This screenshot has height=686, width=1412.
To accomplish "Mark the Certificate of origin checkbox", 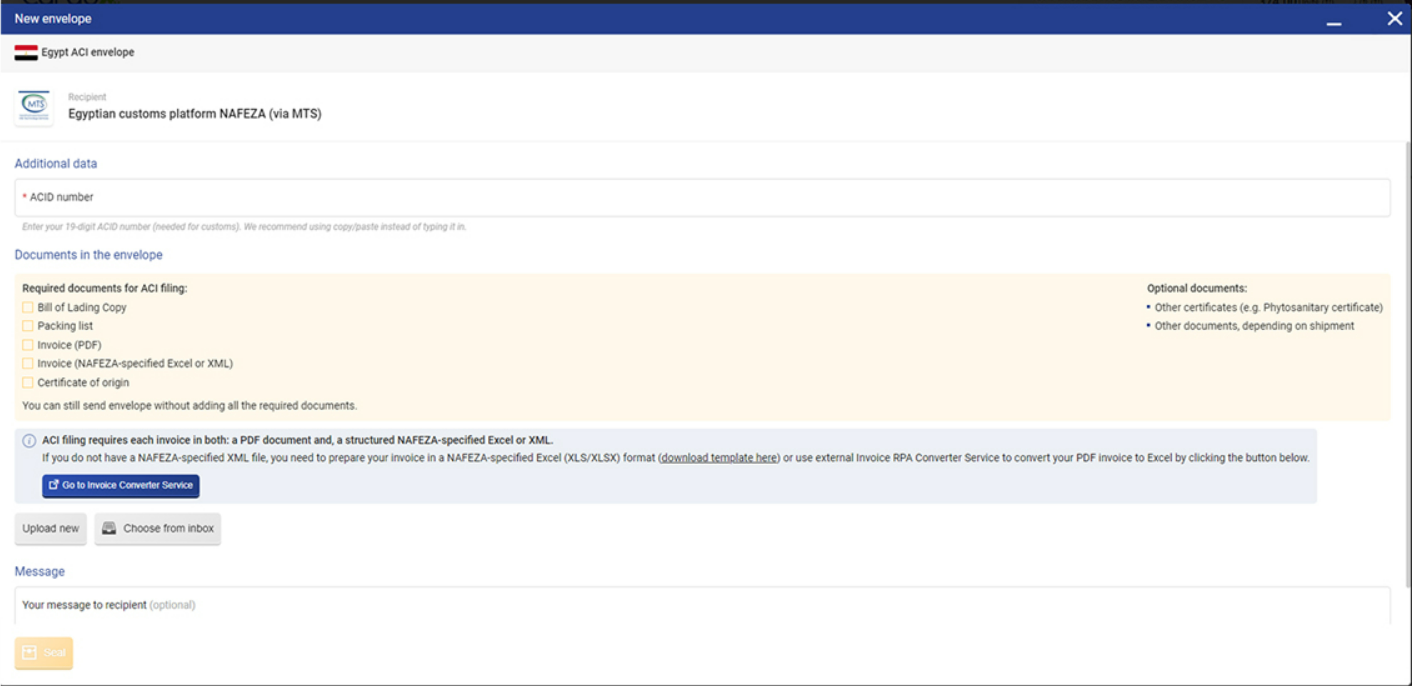I will coord(28,383).
